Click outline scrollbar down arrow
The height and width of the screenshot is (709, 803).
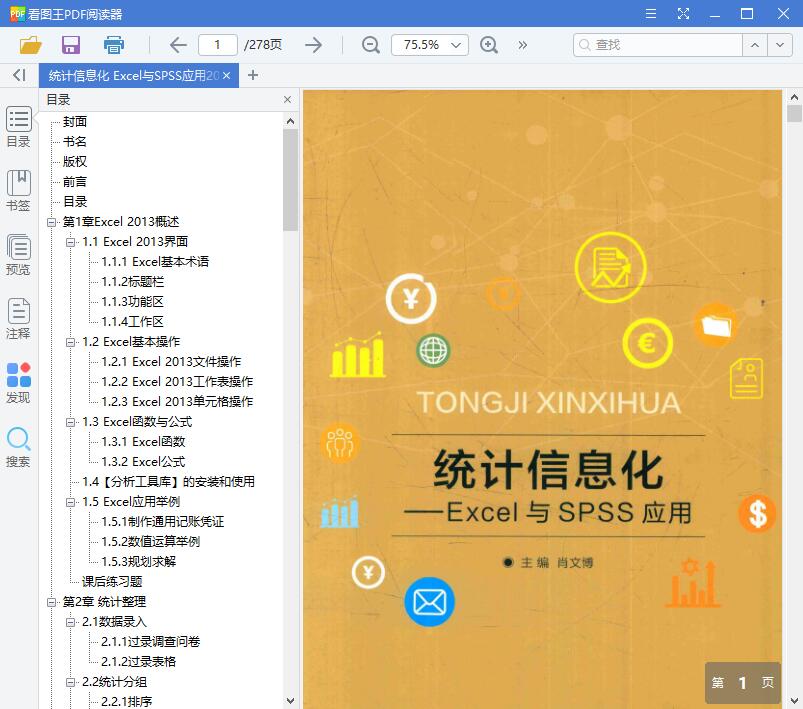290,700
